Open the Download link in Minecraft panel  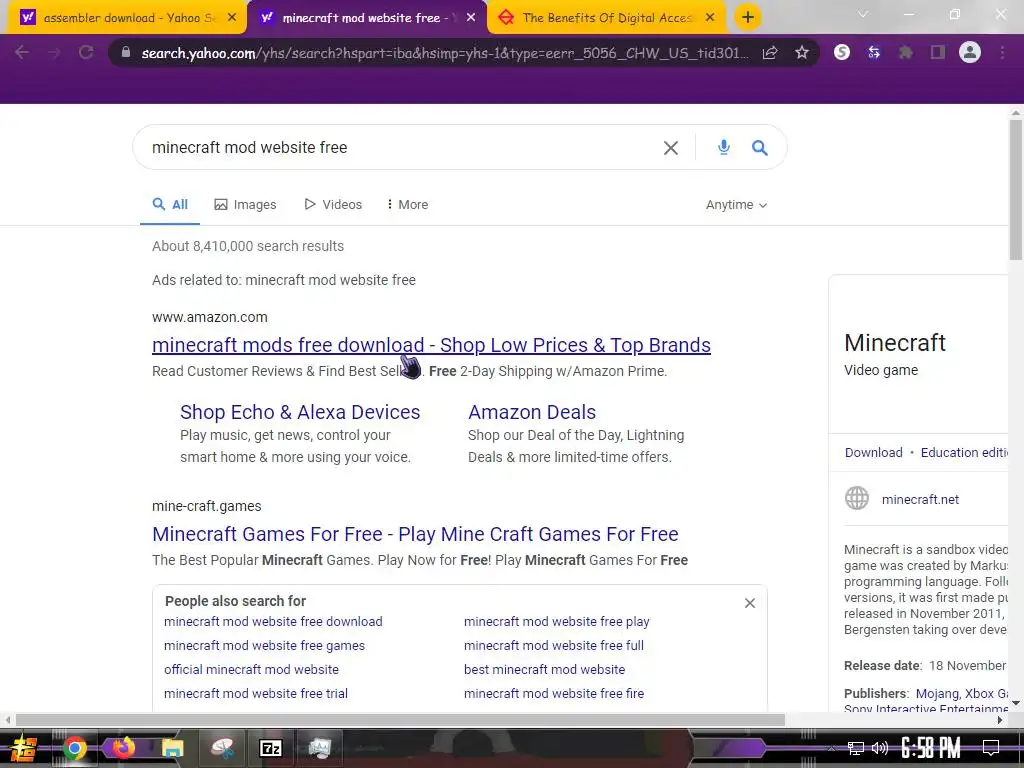pos(873,452)
